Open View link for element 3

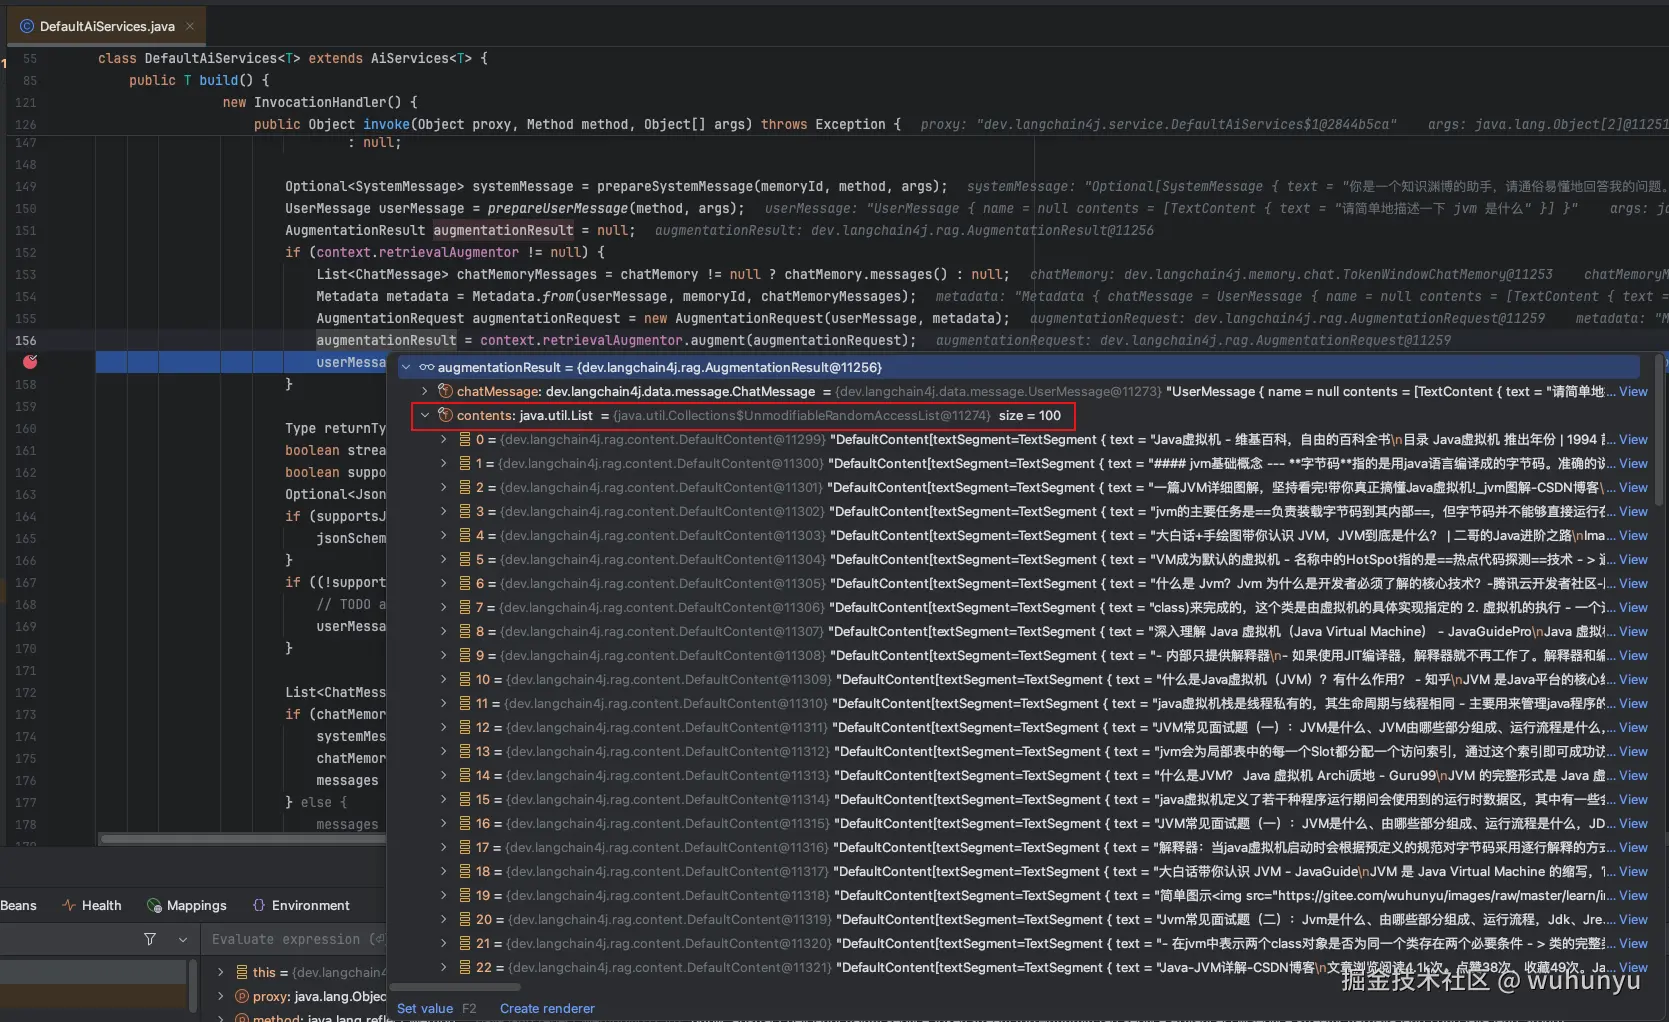point(1633,511)
